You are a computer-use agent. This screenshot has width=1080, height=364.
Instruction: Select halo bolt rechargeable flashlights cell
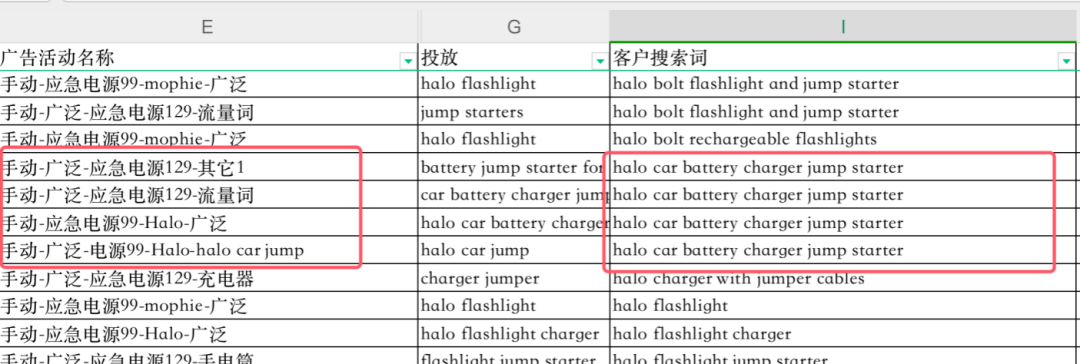click(x=844, y=139)
